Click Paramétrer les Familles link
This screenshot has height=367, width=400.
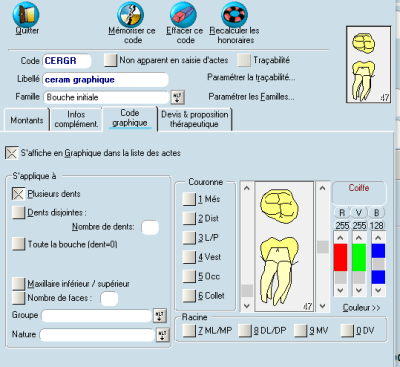(x=251, y=97)
